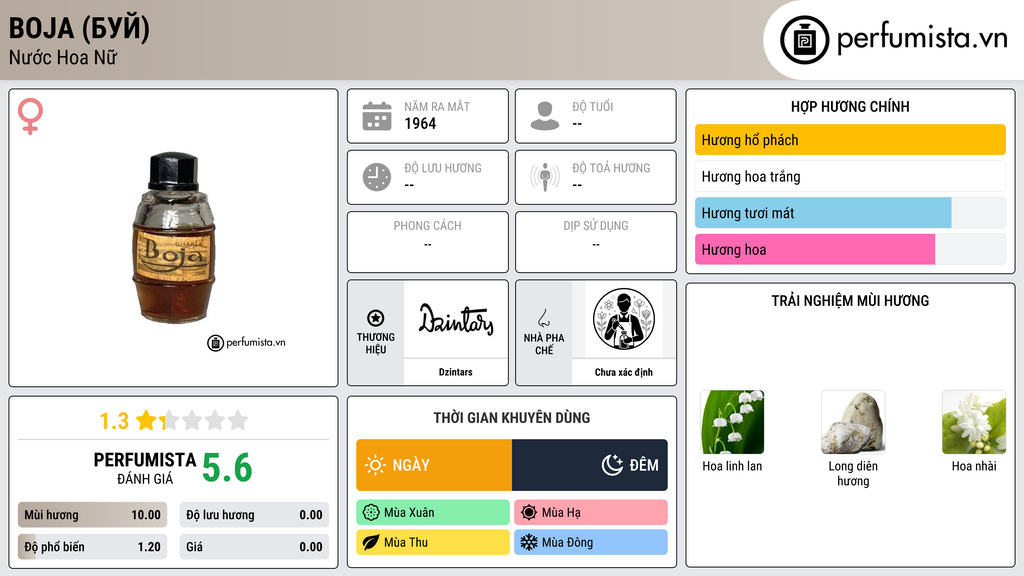Select the Mùa Đông season chip

pos(591,542)
